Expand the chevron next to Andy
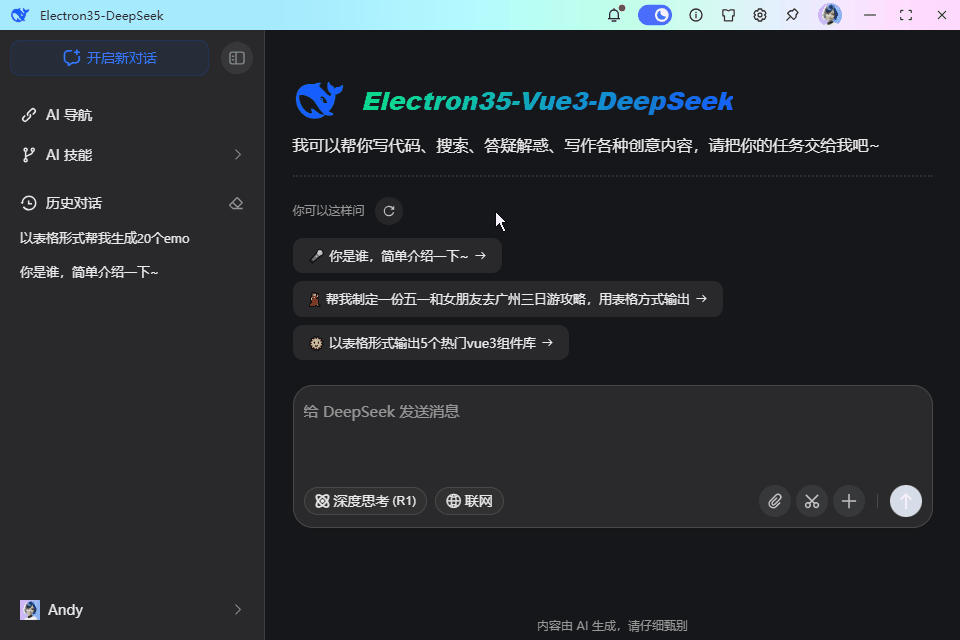 click(x=238, y=610)
